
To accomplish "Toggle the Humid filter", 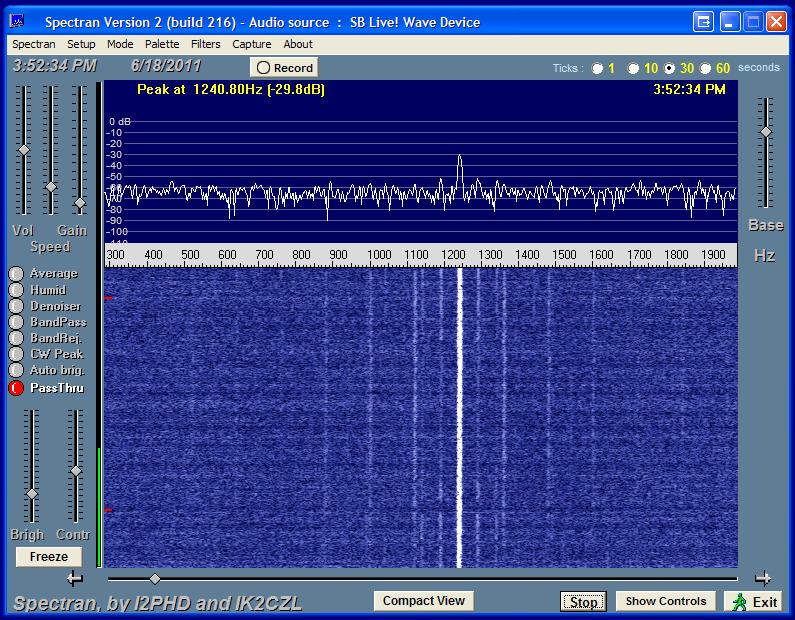I will point(16,290).
